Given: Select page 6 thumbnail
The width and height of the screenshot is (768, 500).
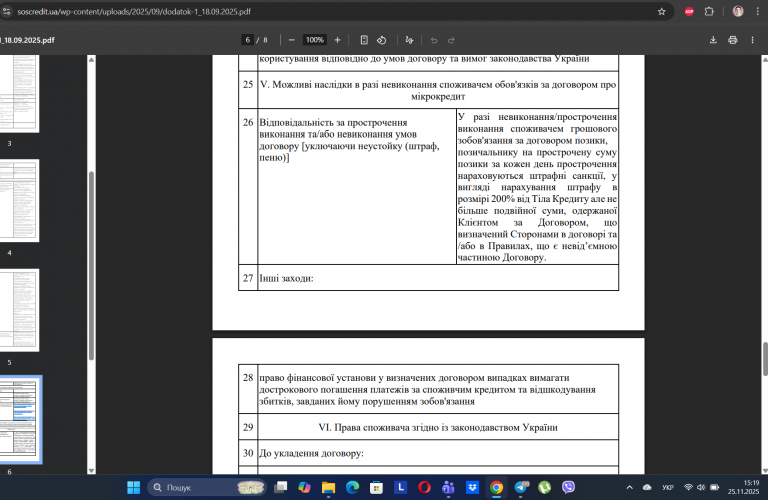Looking at the screenshot, I should 20,420.
